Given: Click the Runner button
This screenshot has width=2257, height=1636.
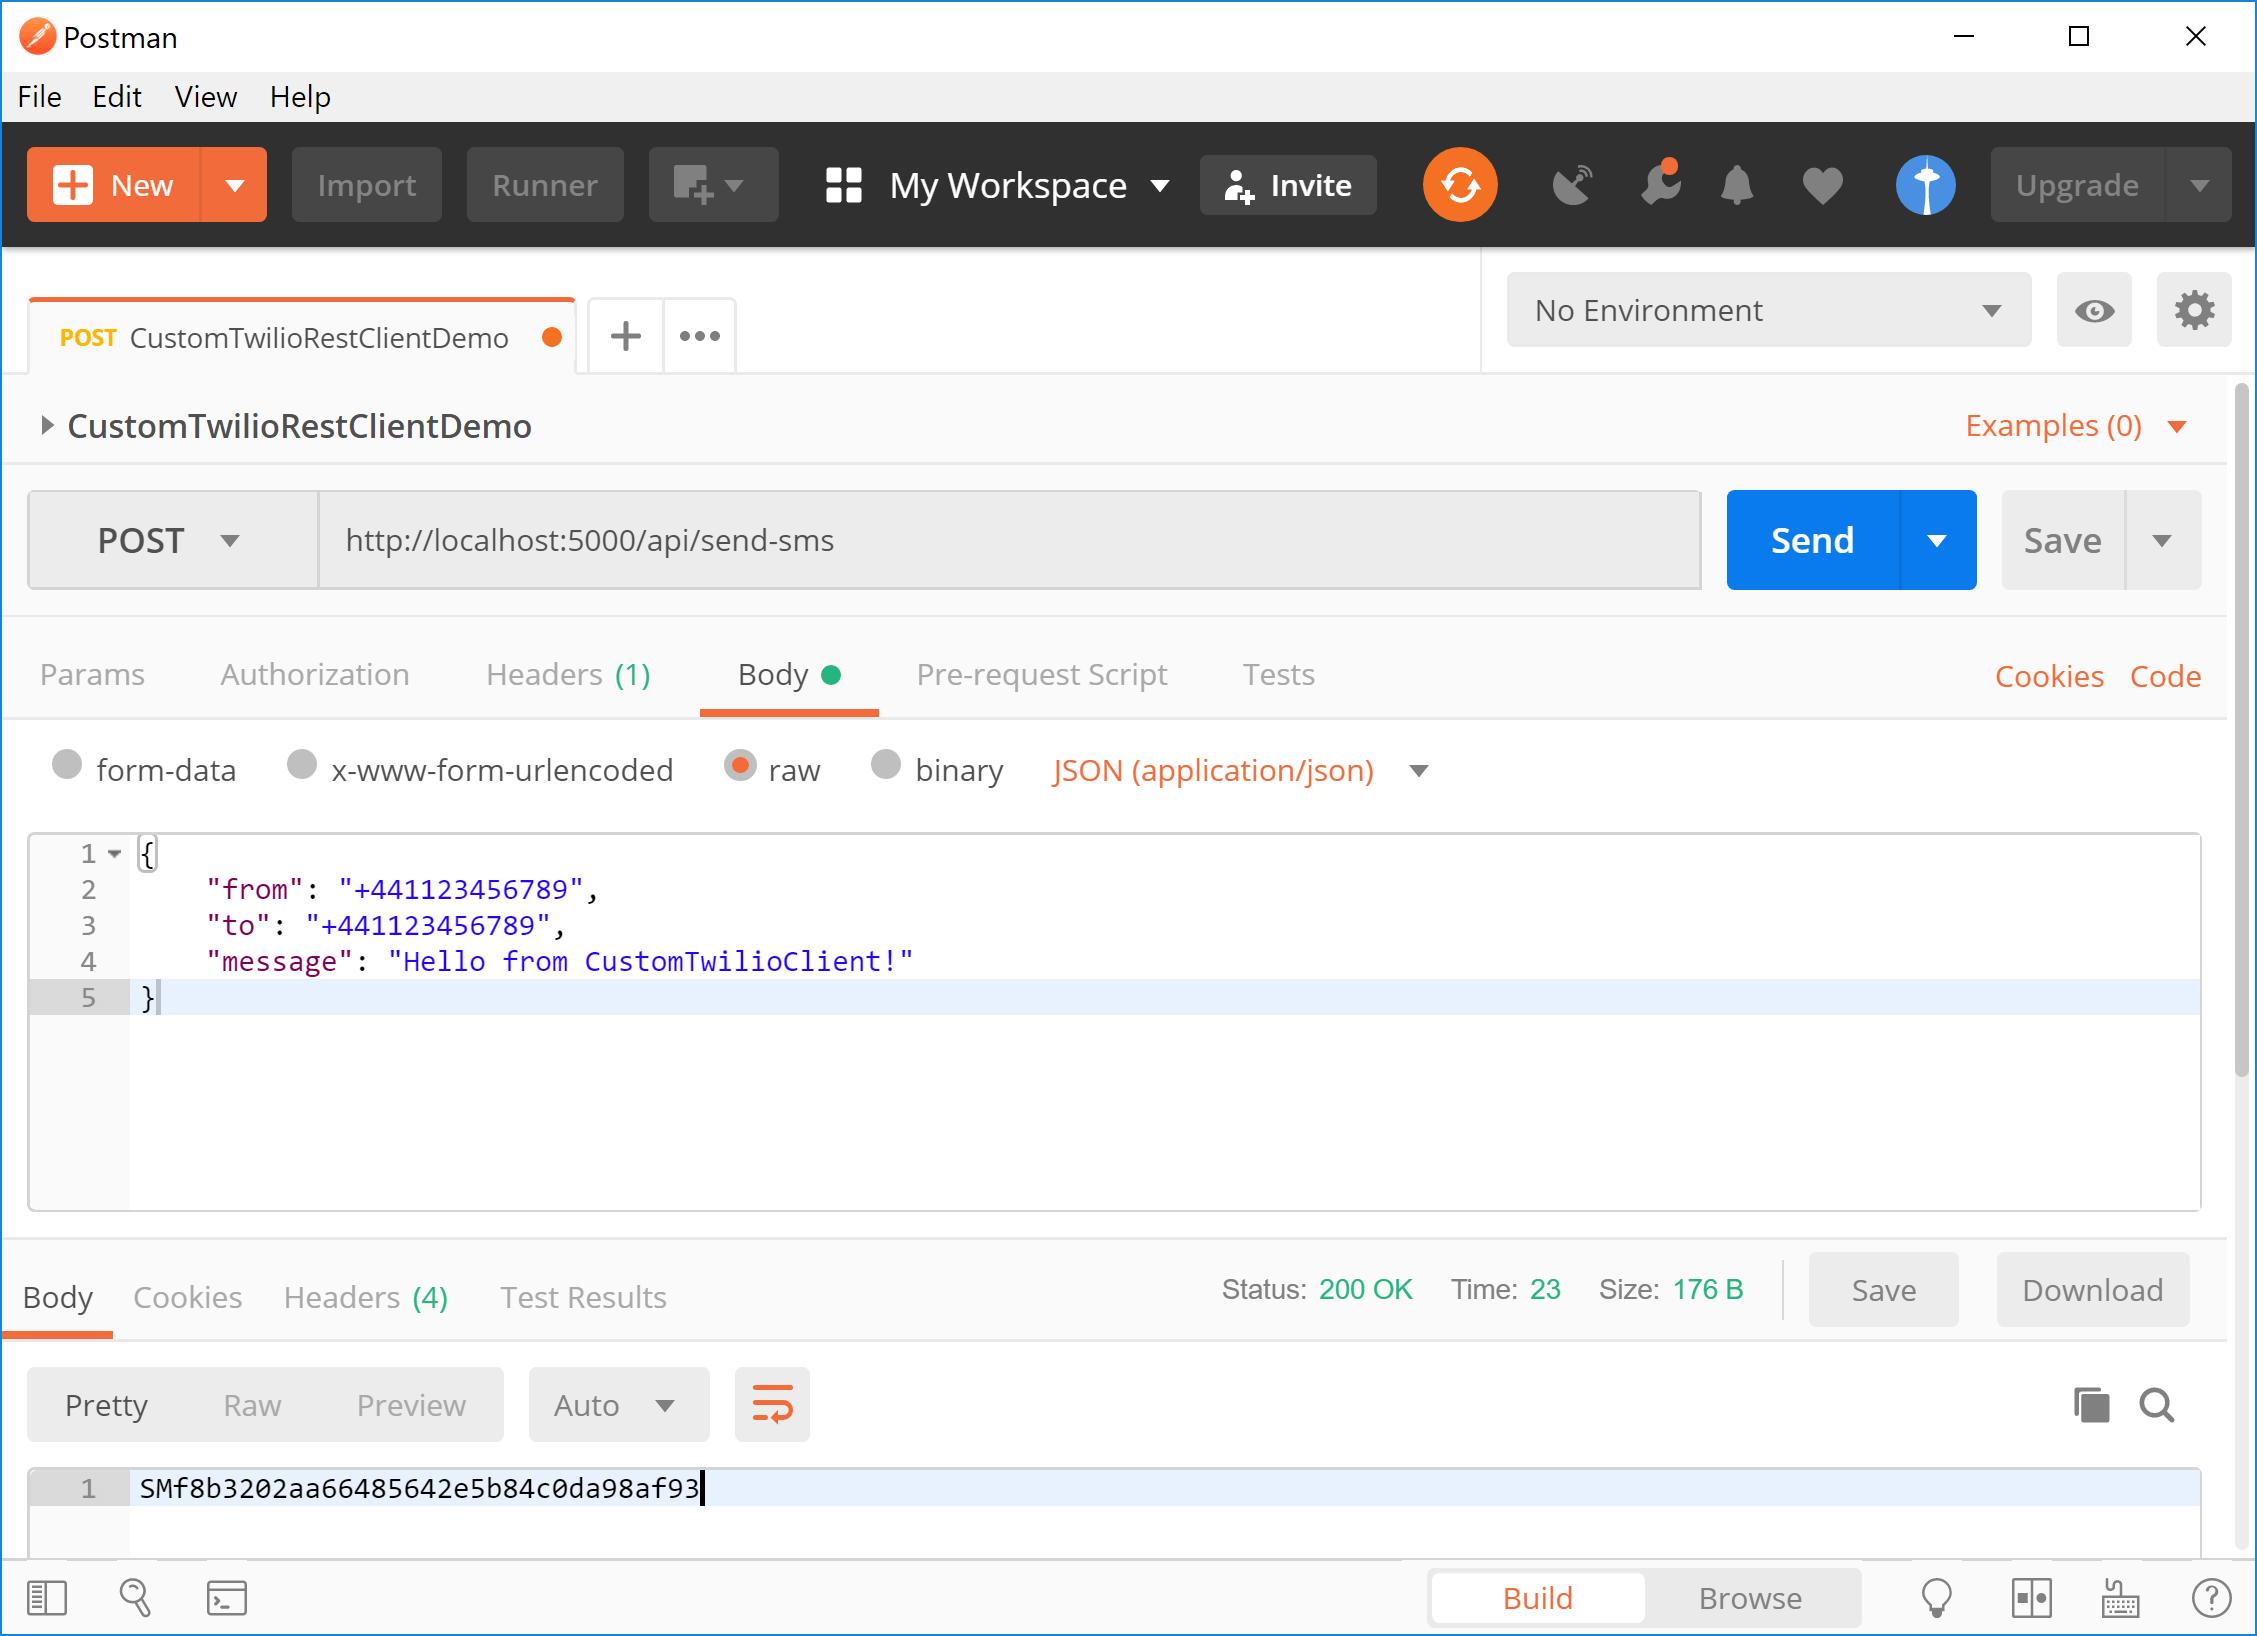Looking at the screenshot, I should tap(544, 185).
